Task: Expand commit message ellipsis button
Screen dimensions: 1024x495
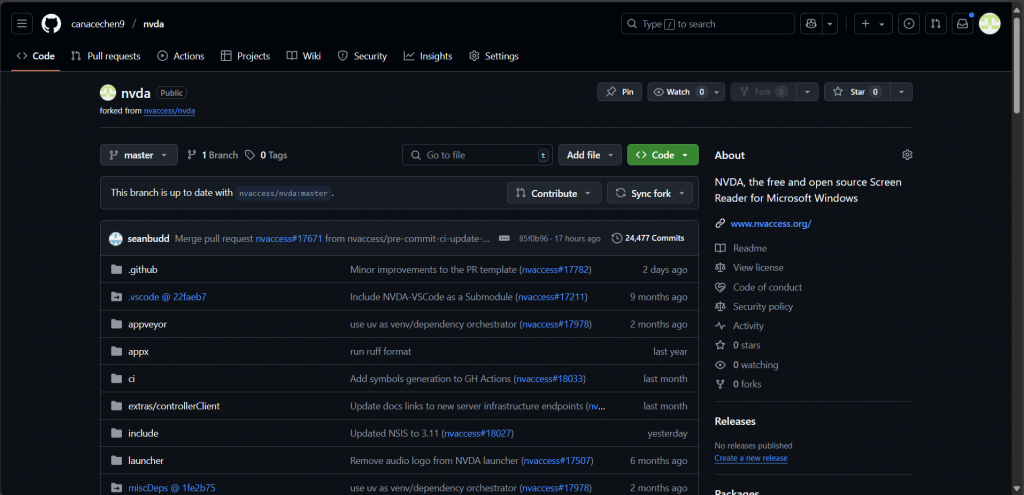Action: [x=504, y=238]
